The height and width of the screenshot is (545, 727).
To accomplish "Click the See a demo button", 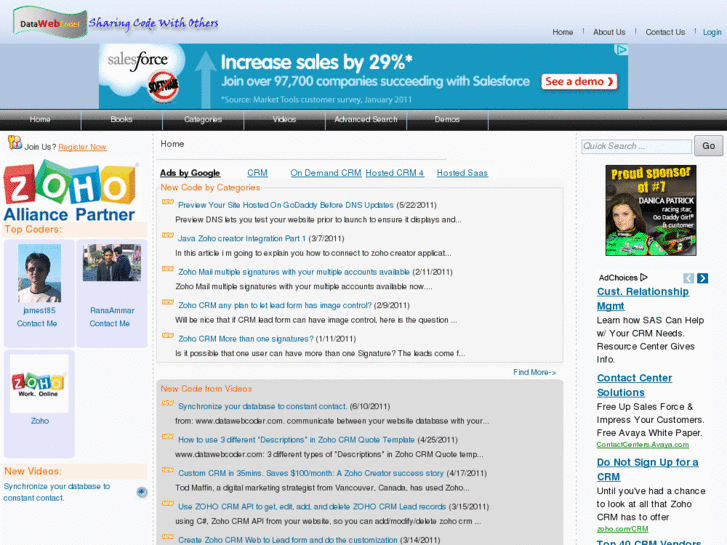I will tap(579, 82).
